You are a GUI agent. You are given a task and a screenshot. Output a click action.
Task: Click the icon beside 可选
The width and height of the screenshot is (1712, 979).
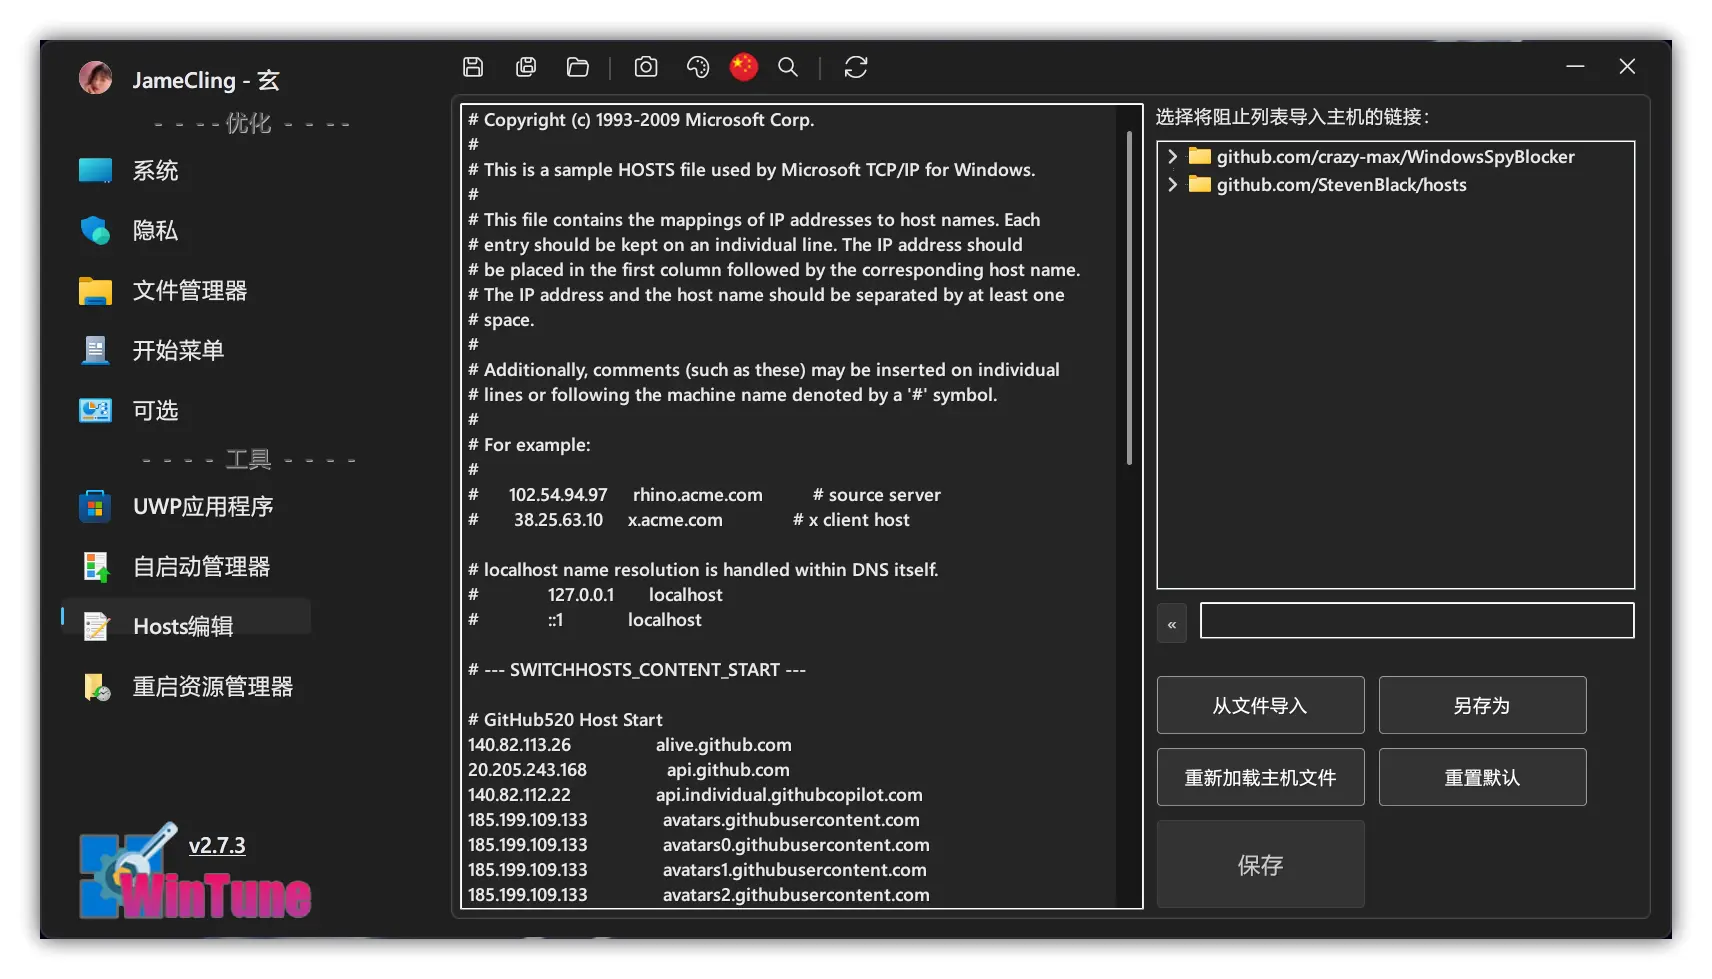point(95,410)
